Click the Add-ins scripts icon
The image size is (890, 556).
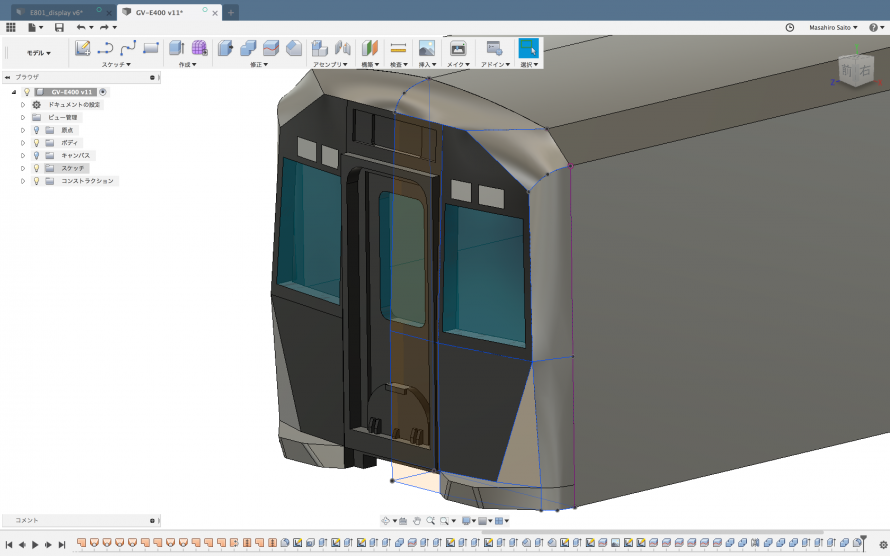494,48
